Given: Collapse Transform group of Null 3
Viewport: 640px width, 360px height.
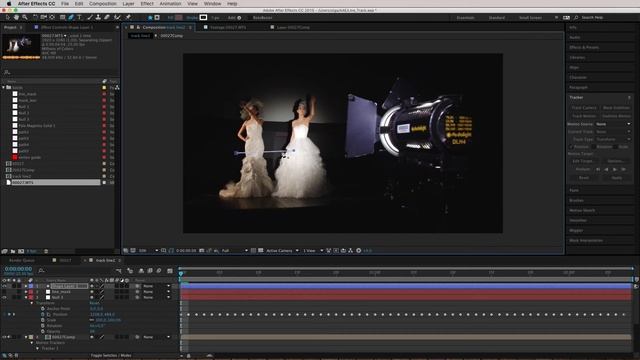Looking at the screenshot, I should tap(32, 303).
